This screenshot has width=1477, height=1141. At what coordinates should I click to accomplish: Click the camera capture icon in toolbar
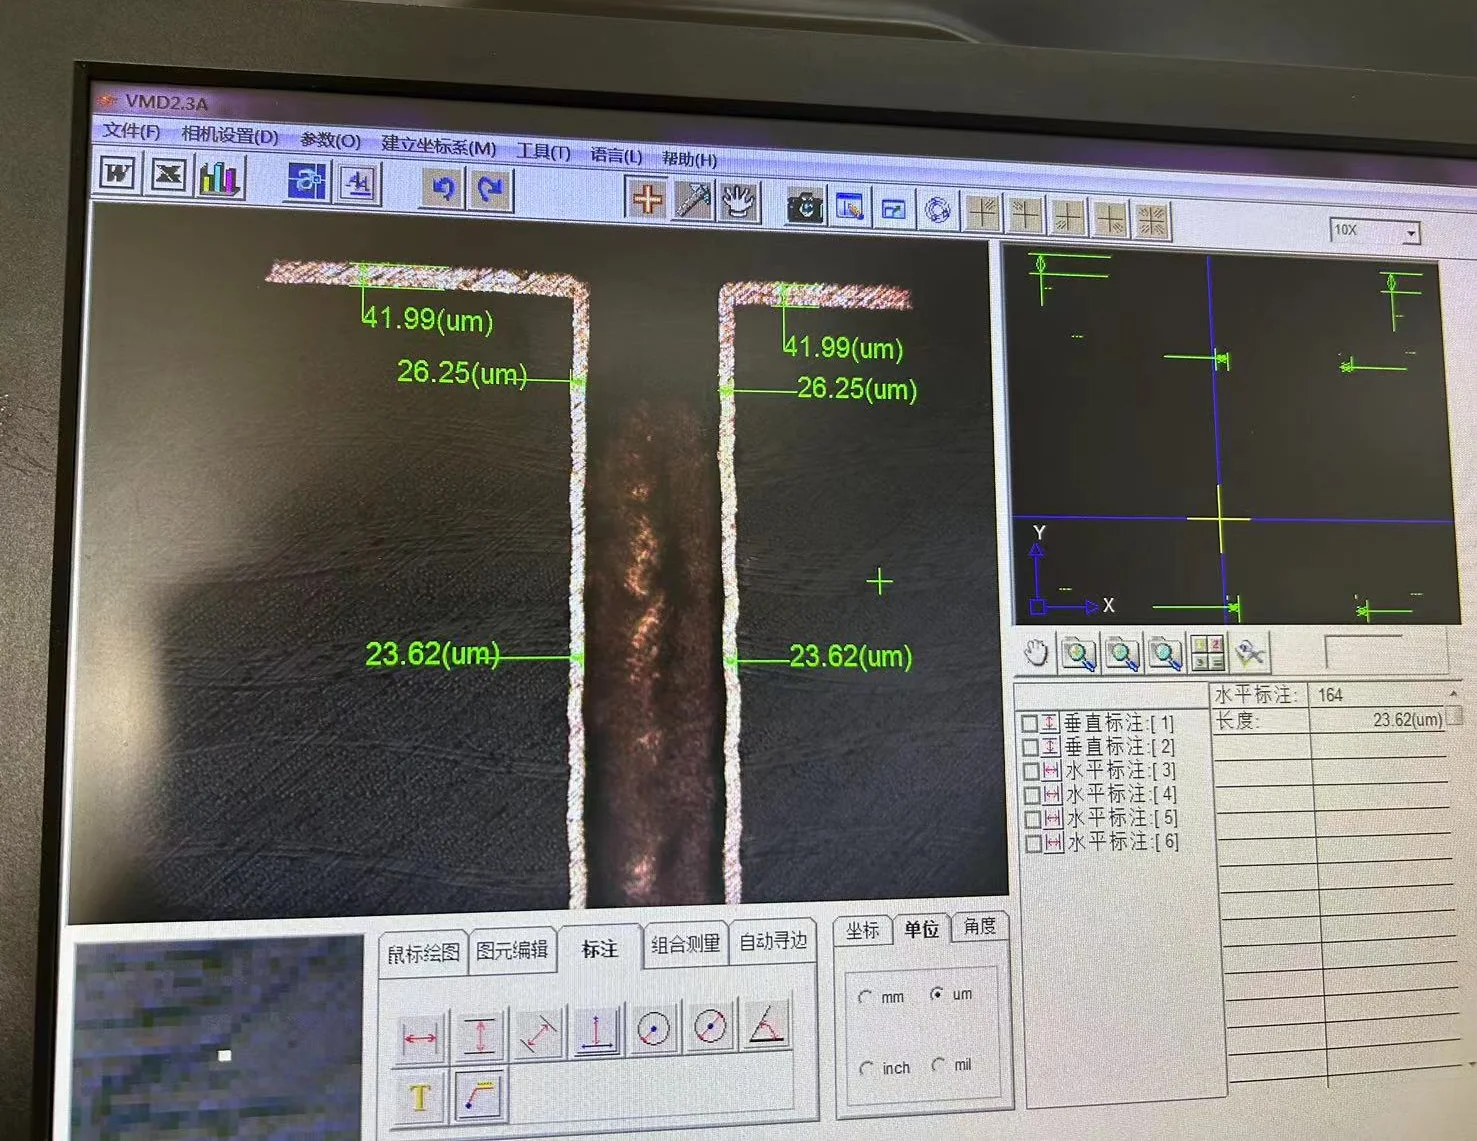(x=805, y=206)
